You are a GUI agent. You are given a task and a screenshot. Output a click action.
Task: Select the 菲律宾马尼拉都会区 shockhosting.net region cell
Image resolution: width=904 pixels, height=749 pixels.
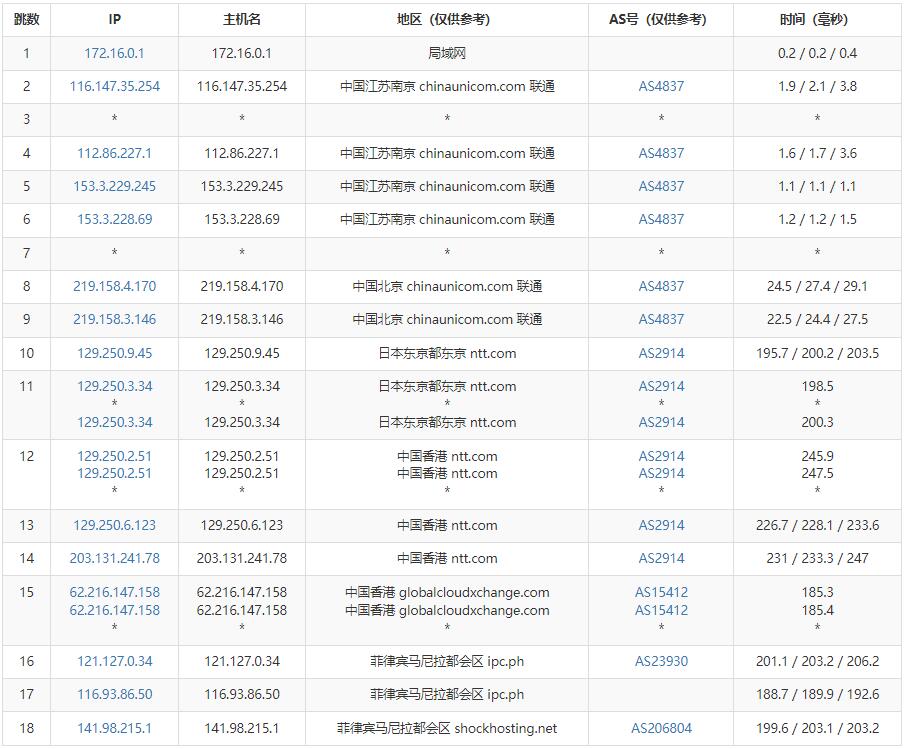[447, 728]
